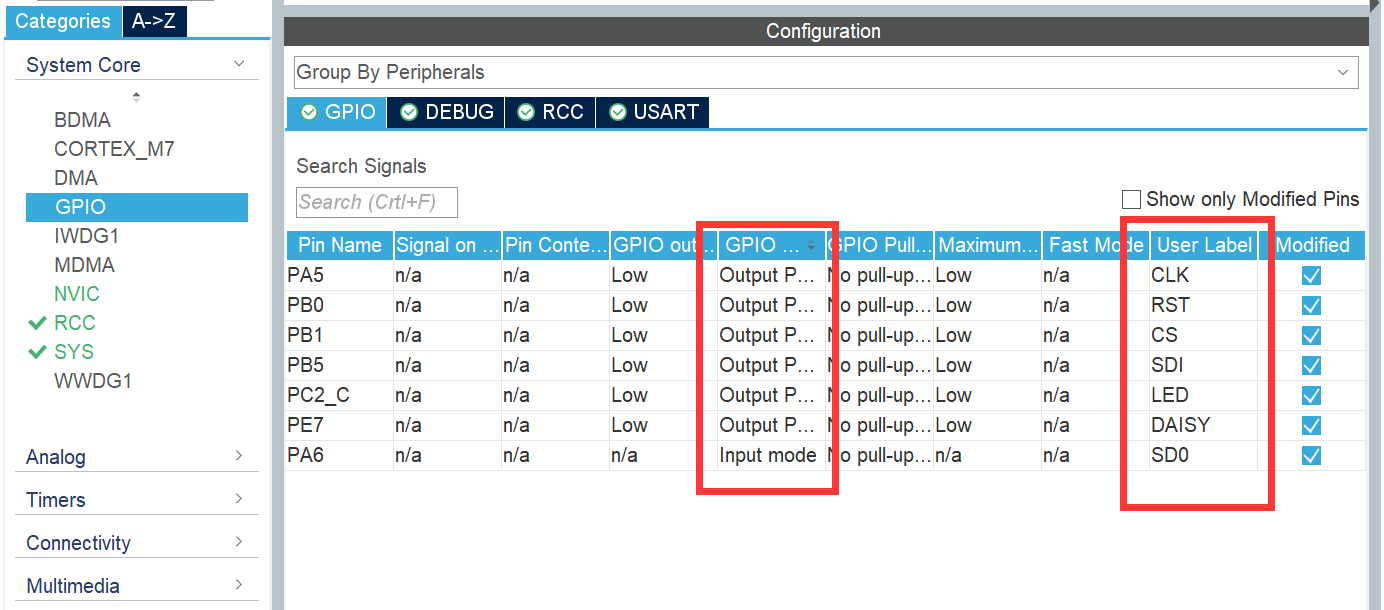1384x610 pixels.
Task: Click the LED user label cell
Action: point(1204,395)
